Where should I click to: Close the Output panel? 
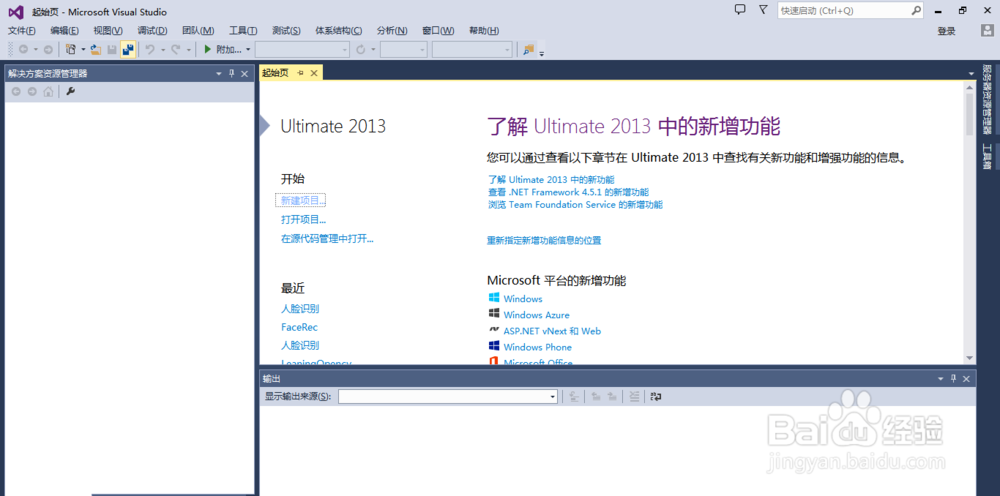[x=966, y=379]
